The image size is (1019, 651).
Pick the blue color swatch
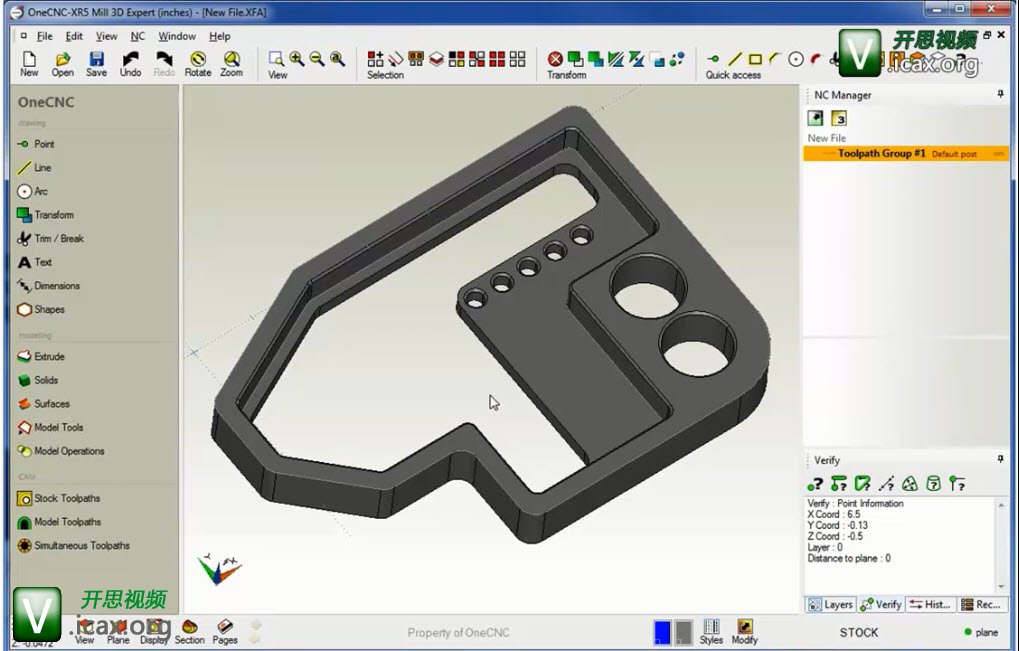(661, 632)
